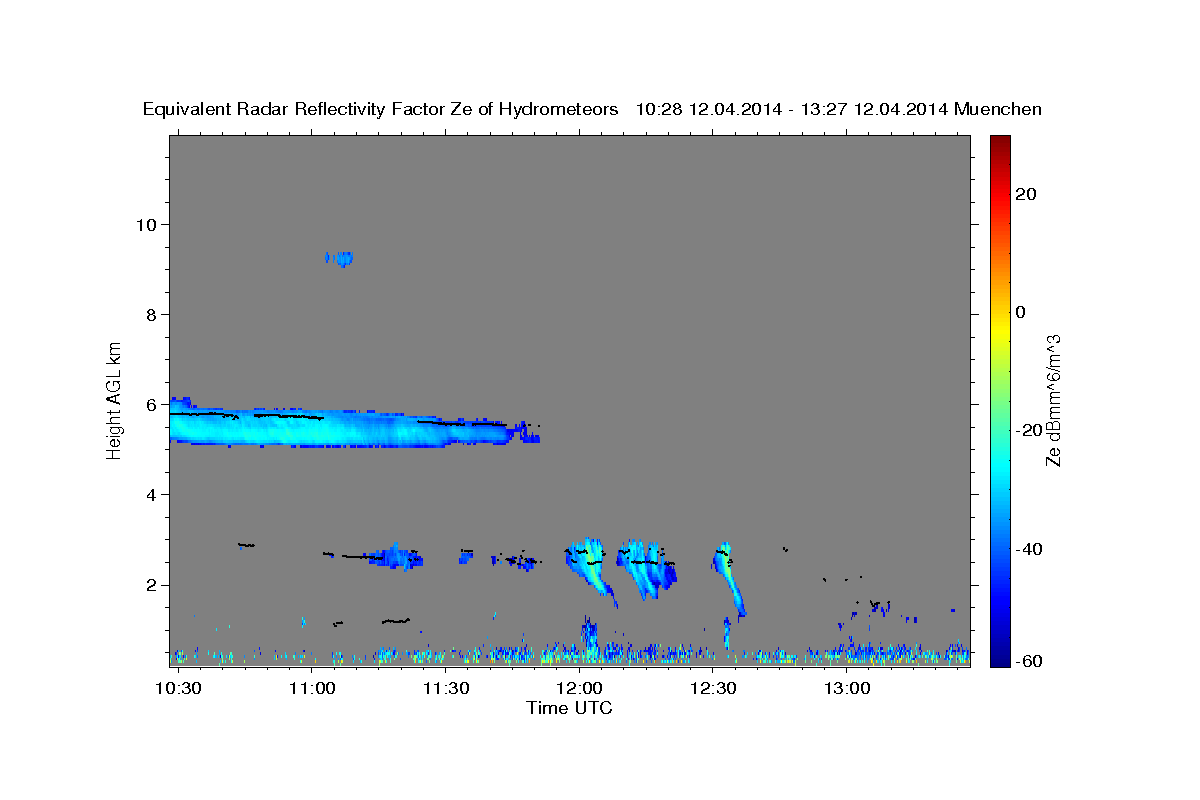1200x800 pixels.
Task: Click the 'Muenchen' location label in title
Action: coord(998,109)
